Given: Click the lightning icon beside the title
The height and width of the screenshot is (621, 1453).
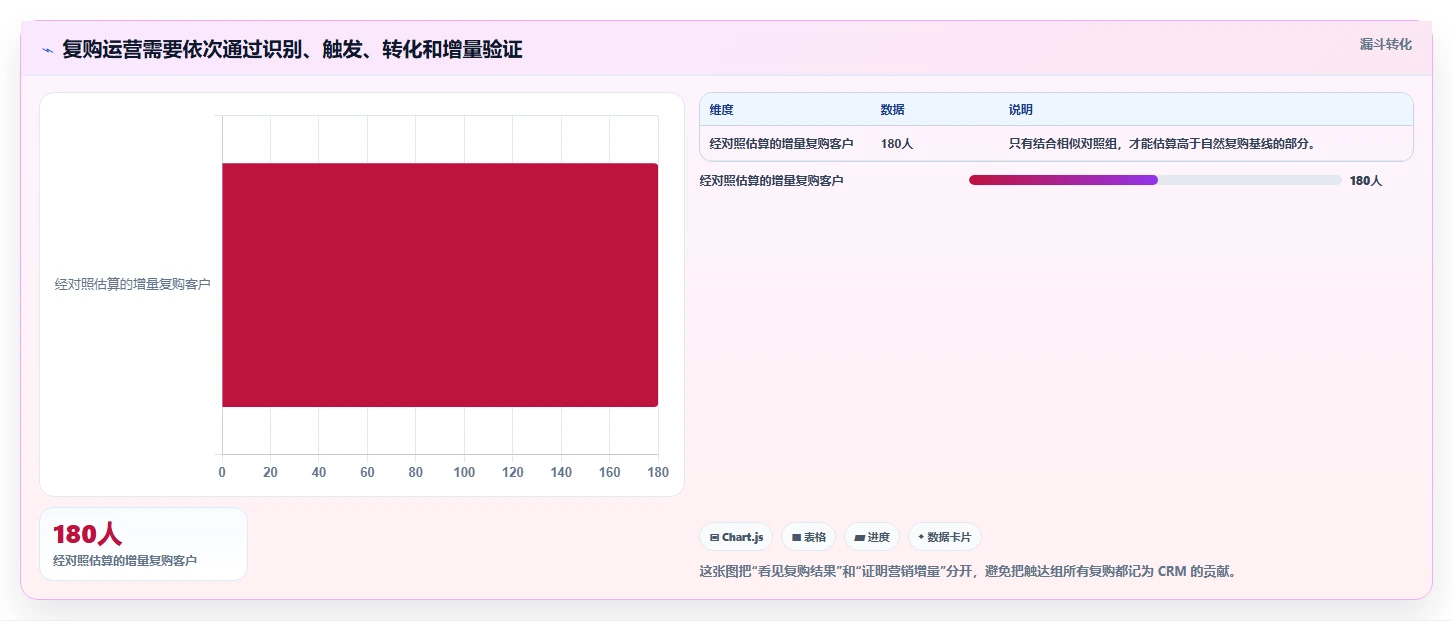Looking at the screenshot, I should (47, 50).
